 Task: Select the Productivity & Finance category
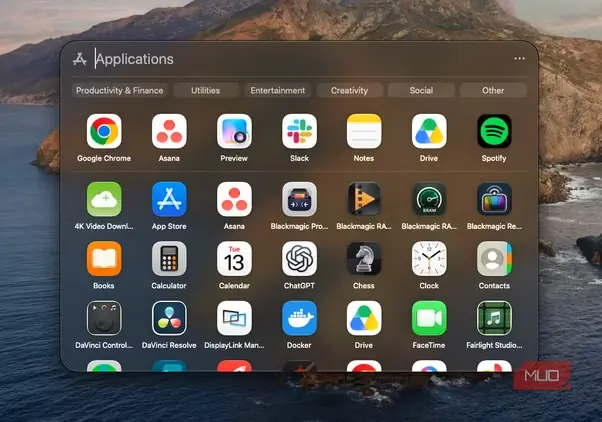point(119,91)
